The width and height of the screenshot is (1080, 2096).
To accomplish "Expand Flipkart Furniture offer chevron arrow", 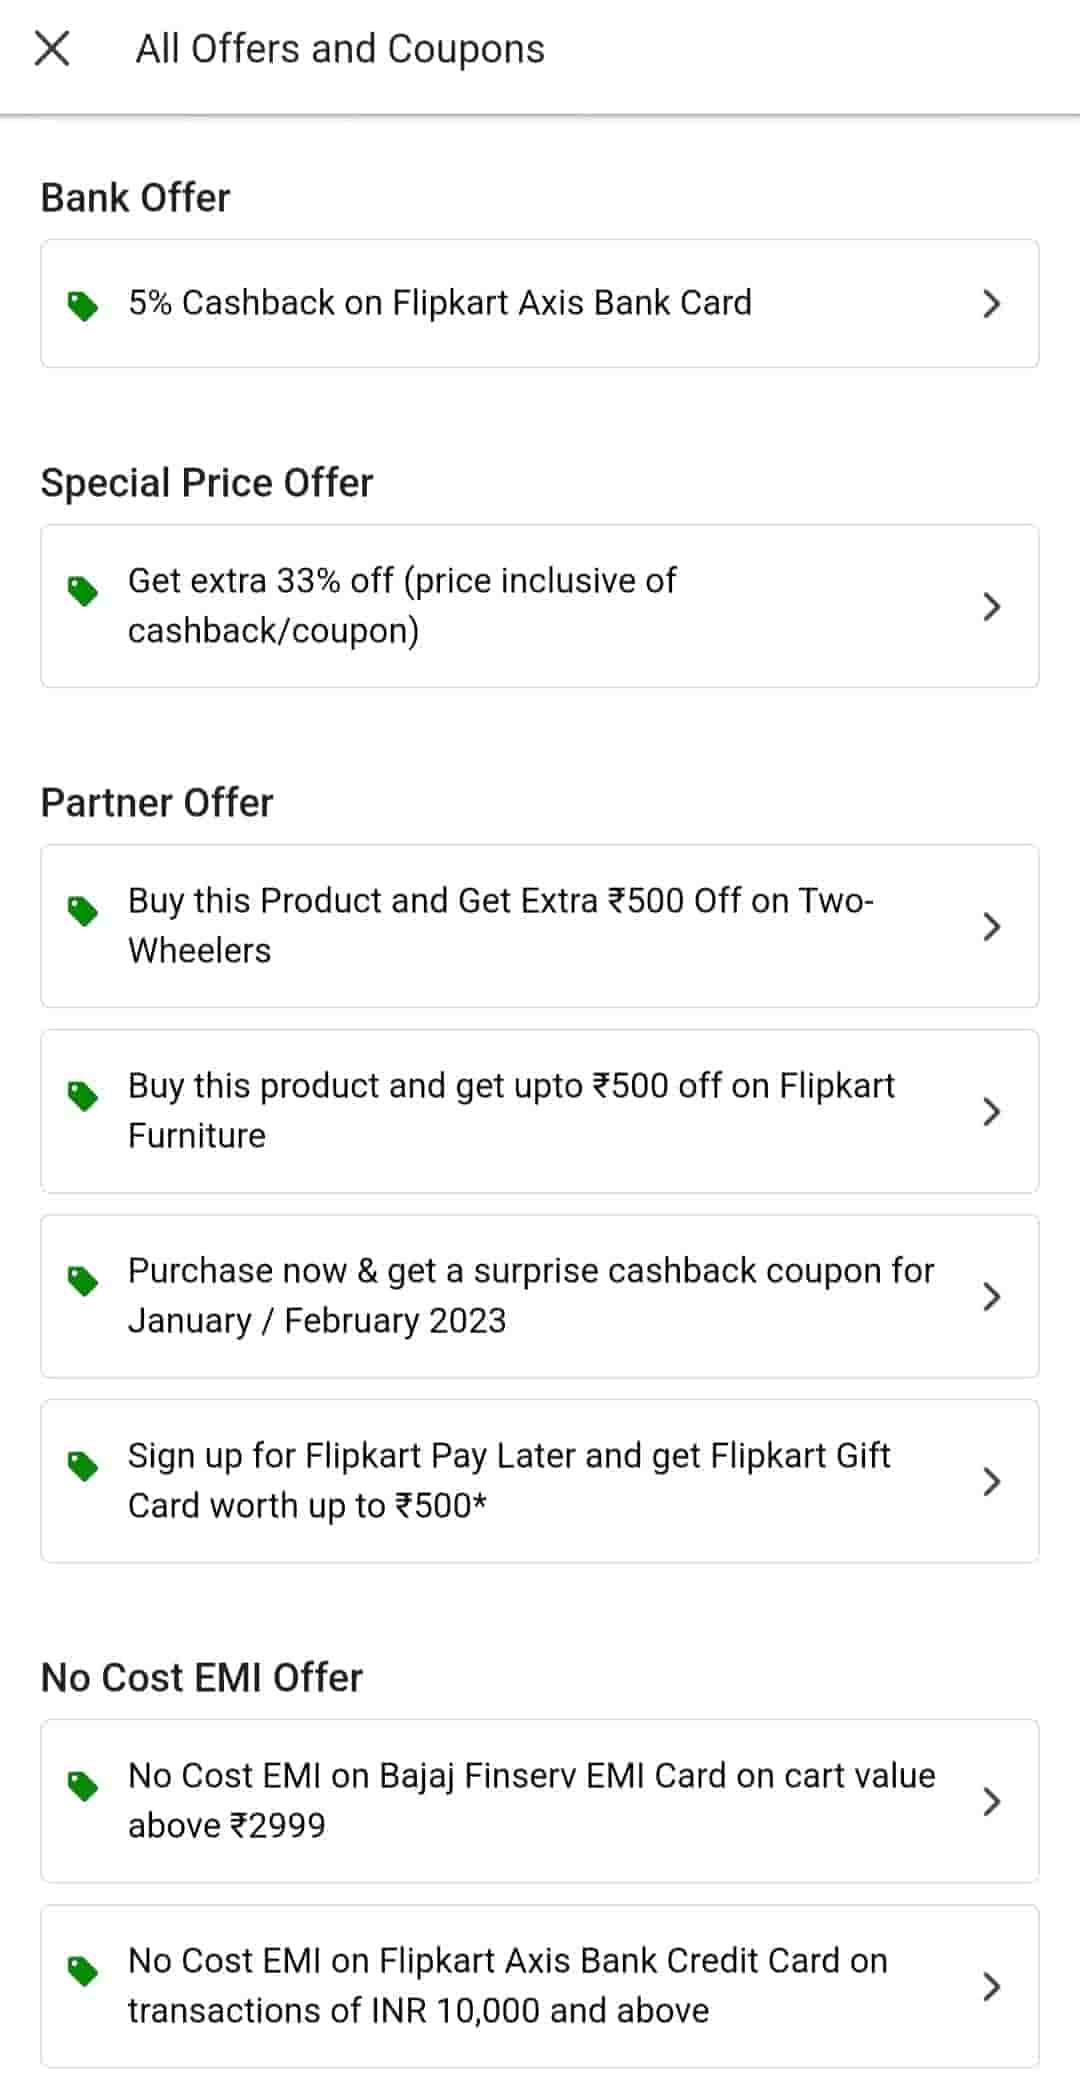I will [x=991, y=1111].
